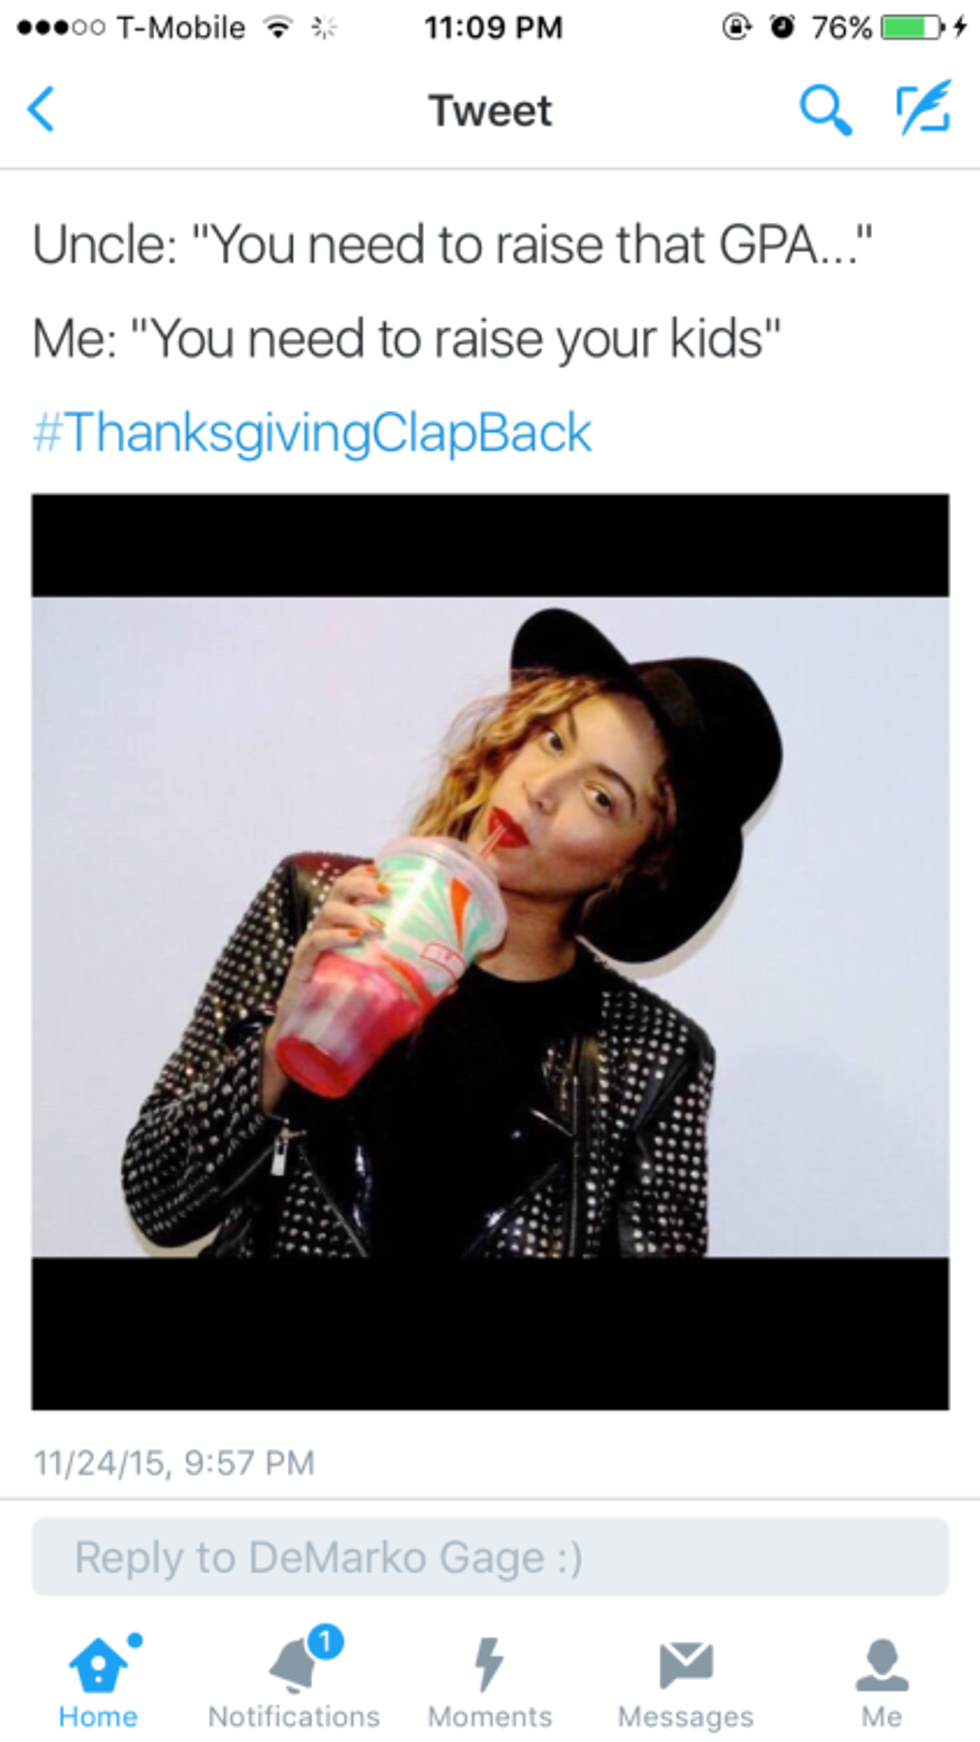Image resolution: width=980 pixels, height=1742 pixels.
Task: Tap the 11/24/15 tweet timestamp
Action: point(174,1463)
